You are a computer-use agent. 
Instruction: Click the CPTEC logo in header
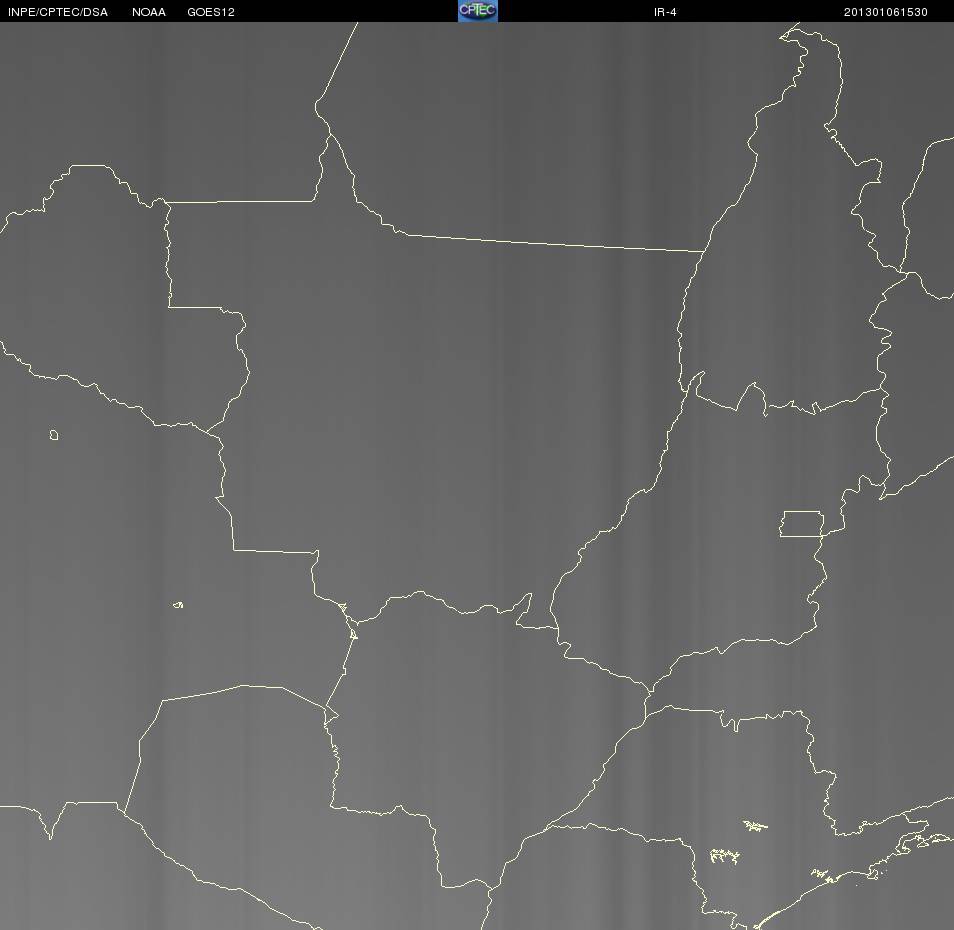click(x=478, y=11)
